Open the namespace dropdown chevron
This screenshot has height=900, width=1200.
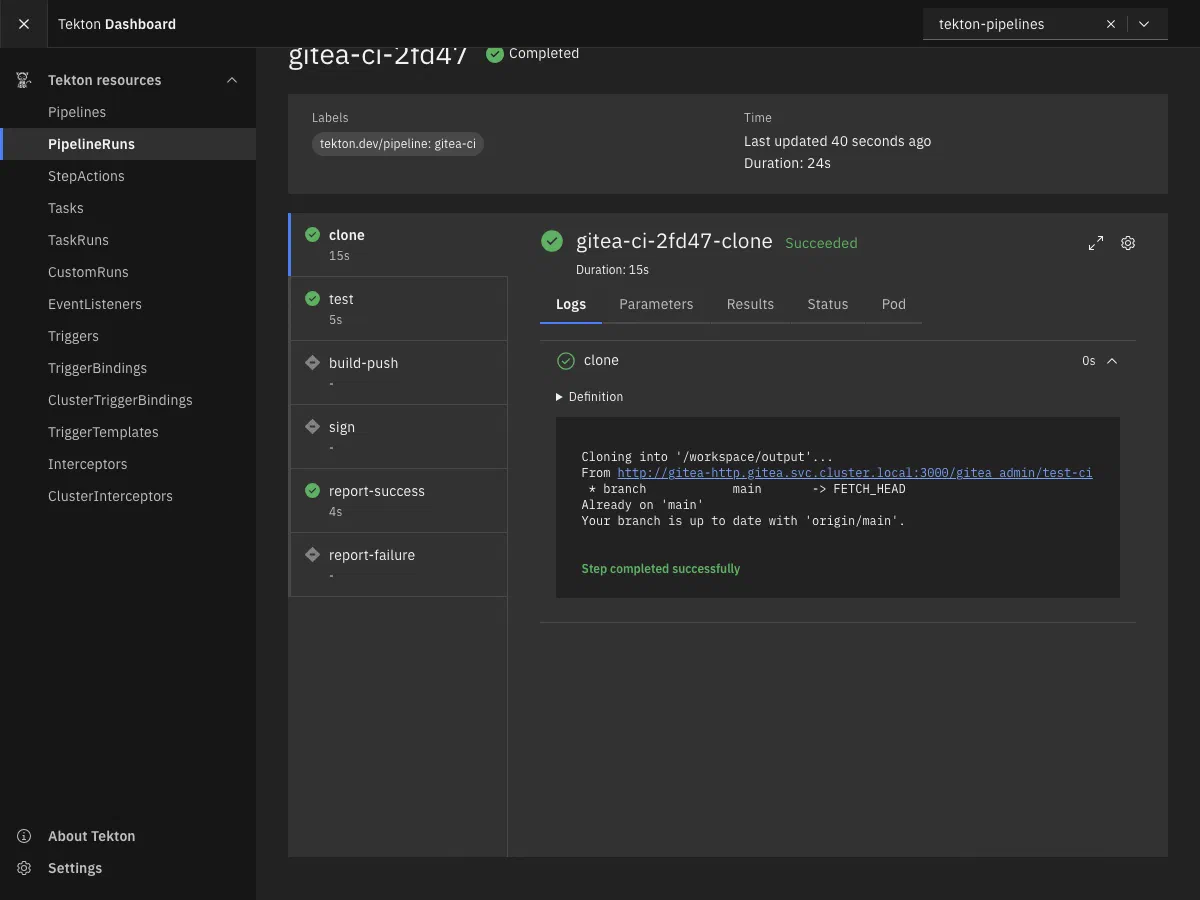tap(1144, 24)
